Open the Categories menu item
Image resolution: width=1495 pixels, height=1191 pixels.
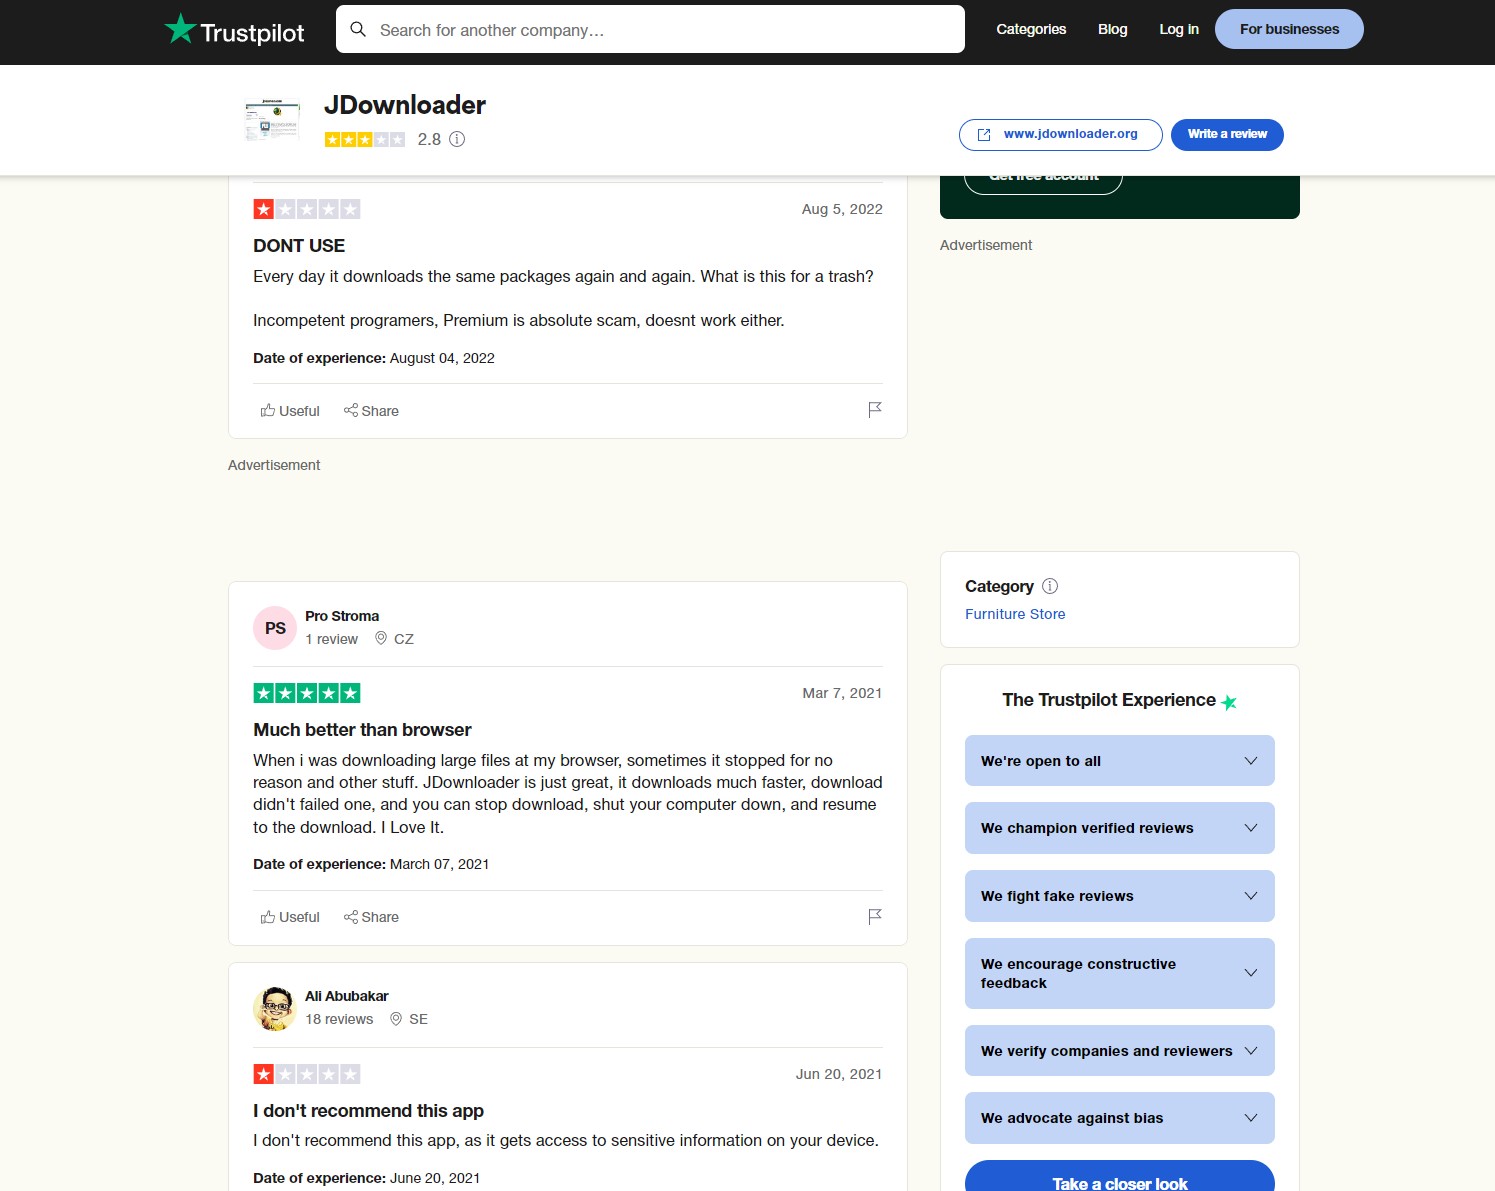(1031, 29)
